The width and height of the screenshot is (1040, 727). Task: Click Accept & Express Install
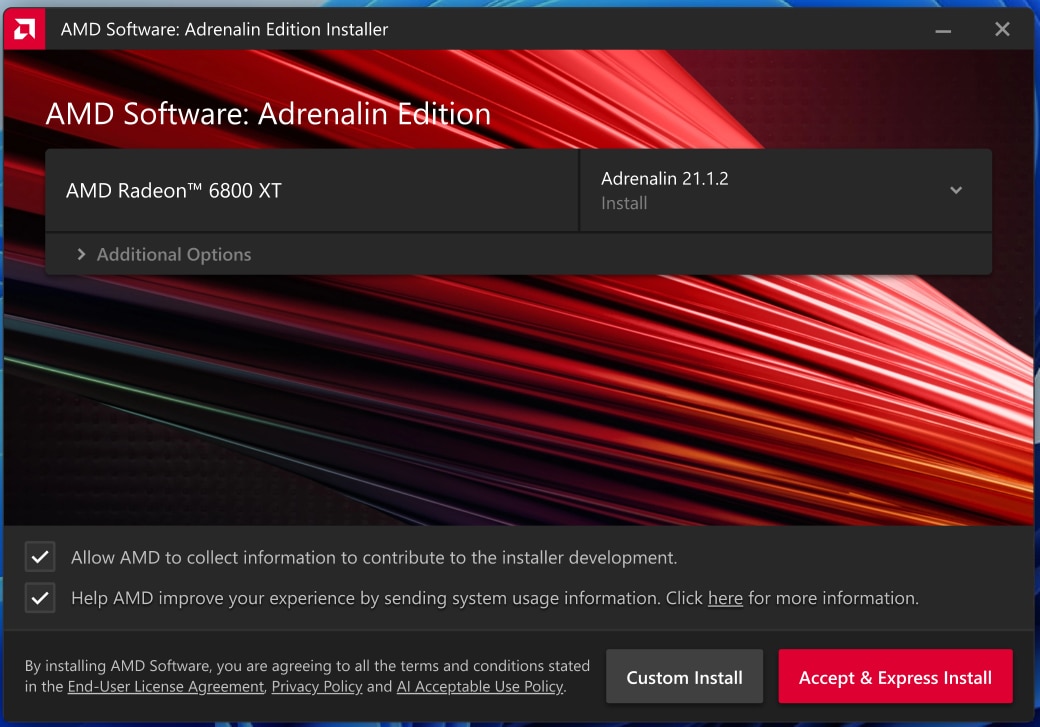[895, 677]
